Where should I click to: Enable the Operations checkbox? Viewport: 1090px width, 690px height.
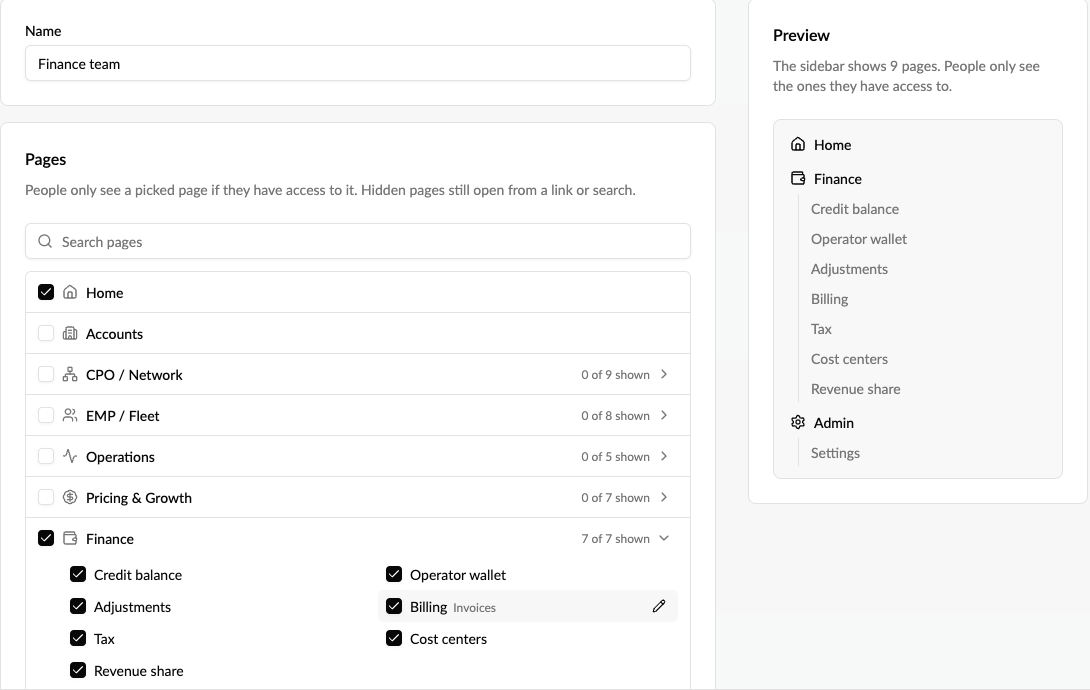[x=46, y=456]
